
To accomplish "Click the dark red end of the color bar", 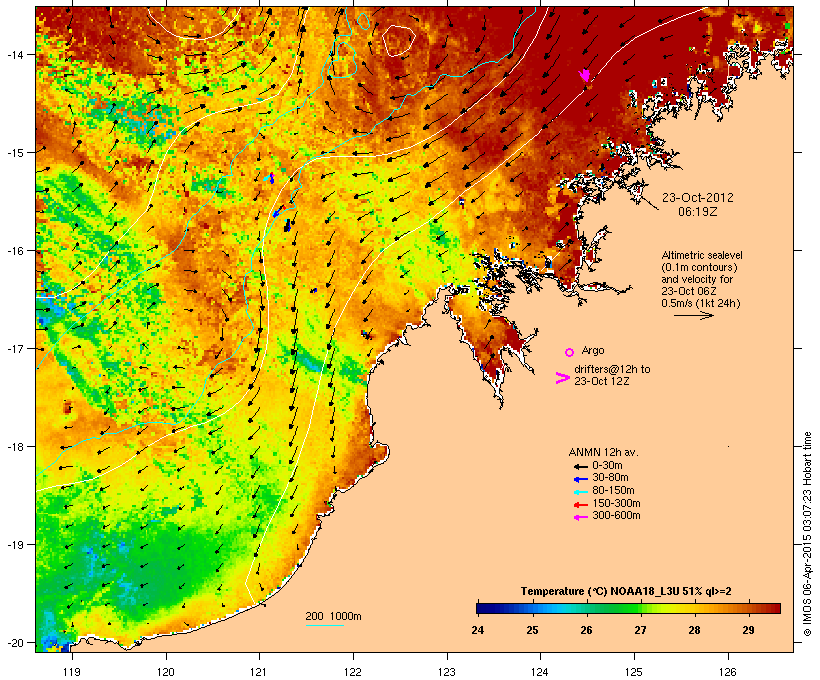I will (775, 608).
